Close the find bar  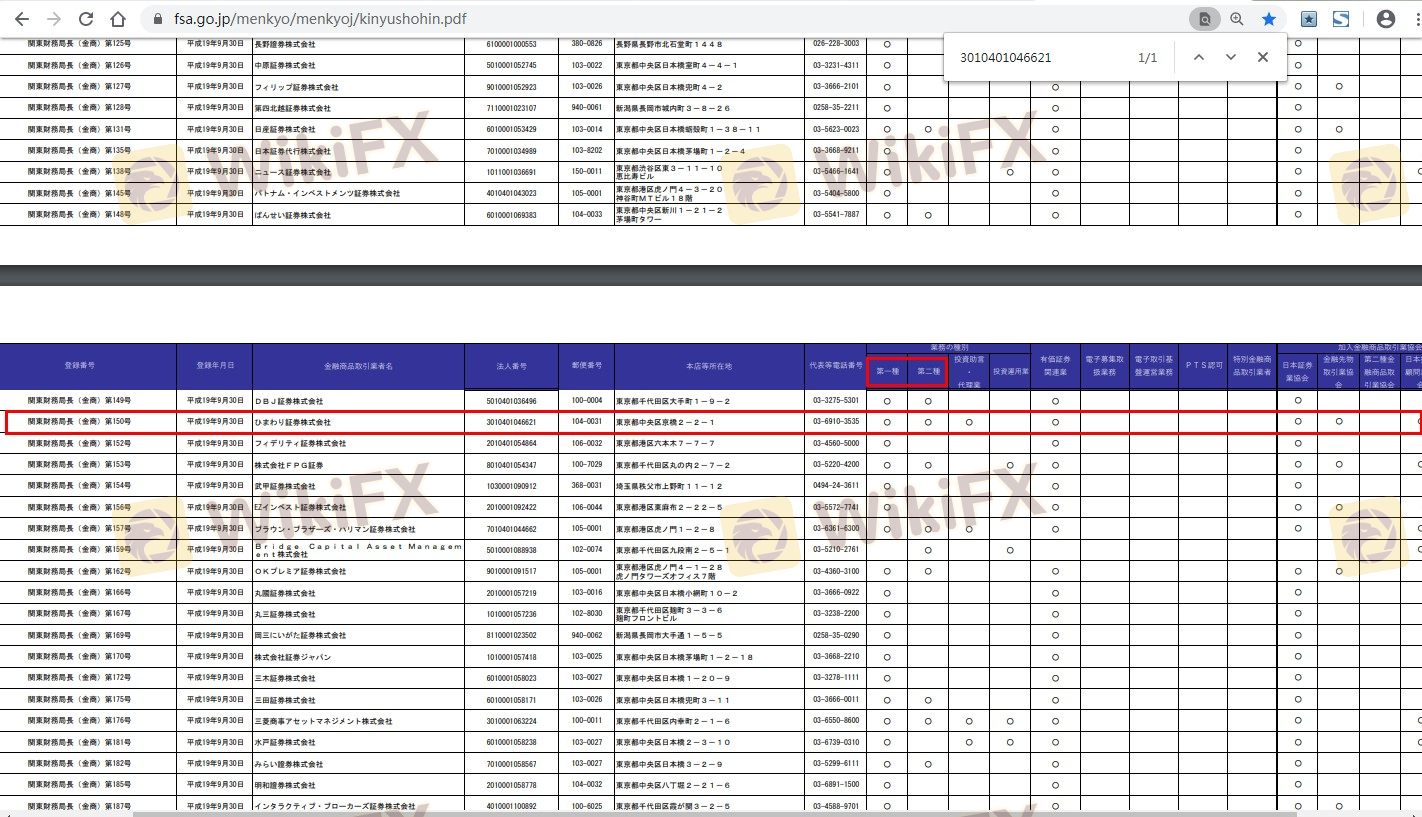point(1263,57)
